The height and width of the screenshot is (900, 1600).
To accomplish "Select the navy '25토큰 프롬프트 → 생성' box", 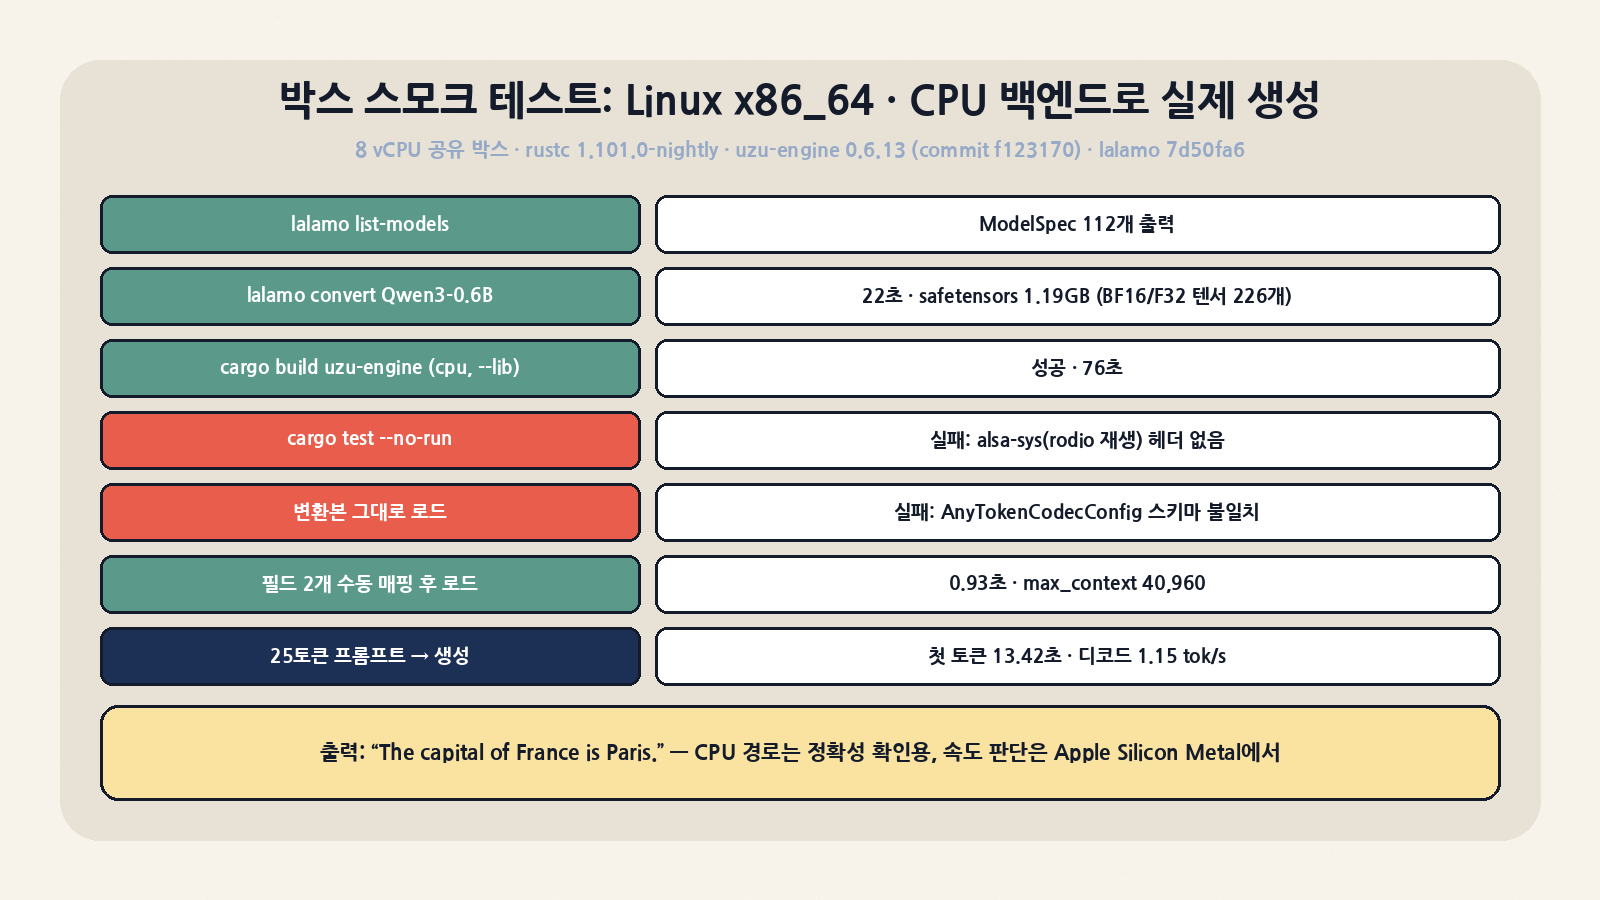I will click(370, 656).
